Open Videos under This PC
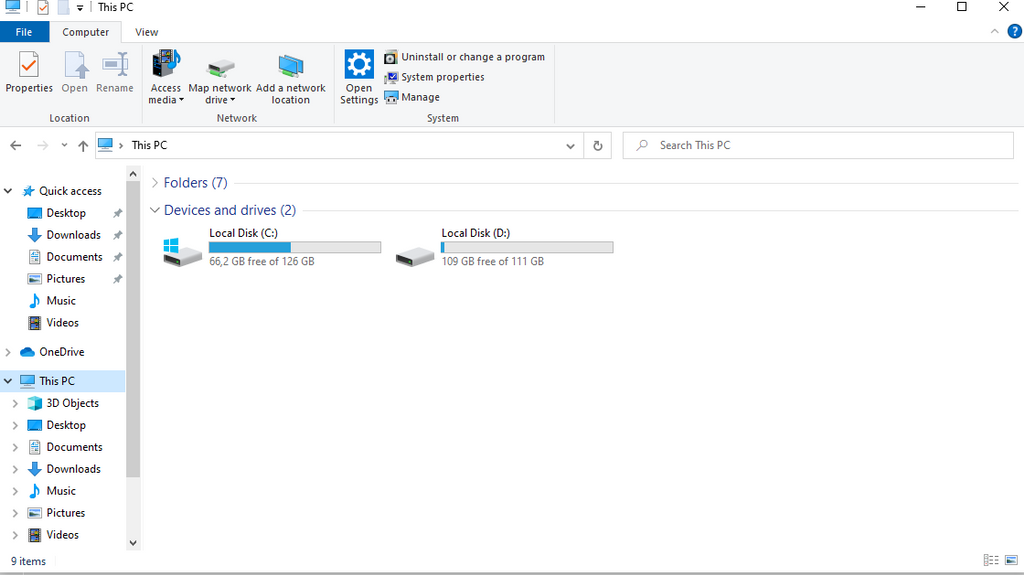Viewport: 1024px width, 575px height. click(62, 534)
